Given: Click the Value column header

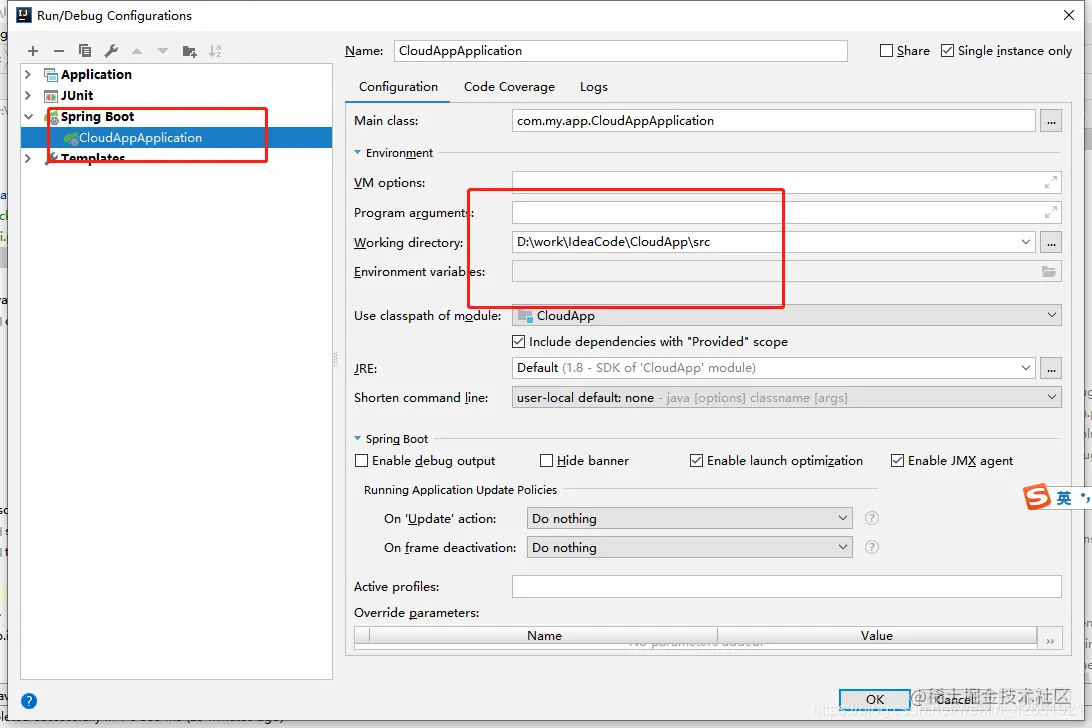Looking at the screenshot, I should pyautogui.click(x=876, y=635).
